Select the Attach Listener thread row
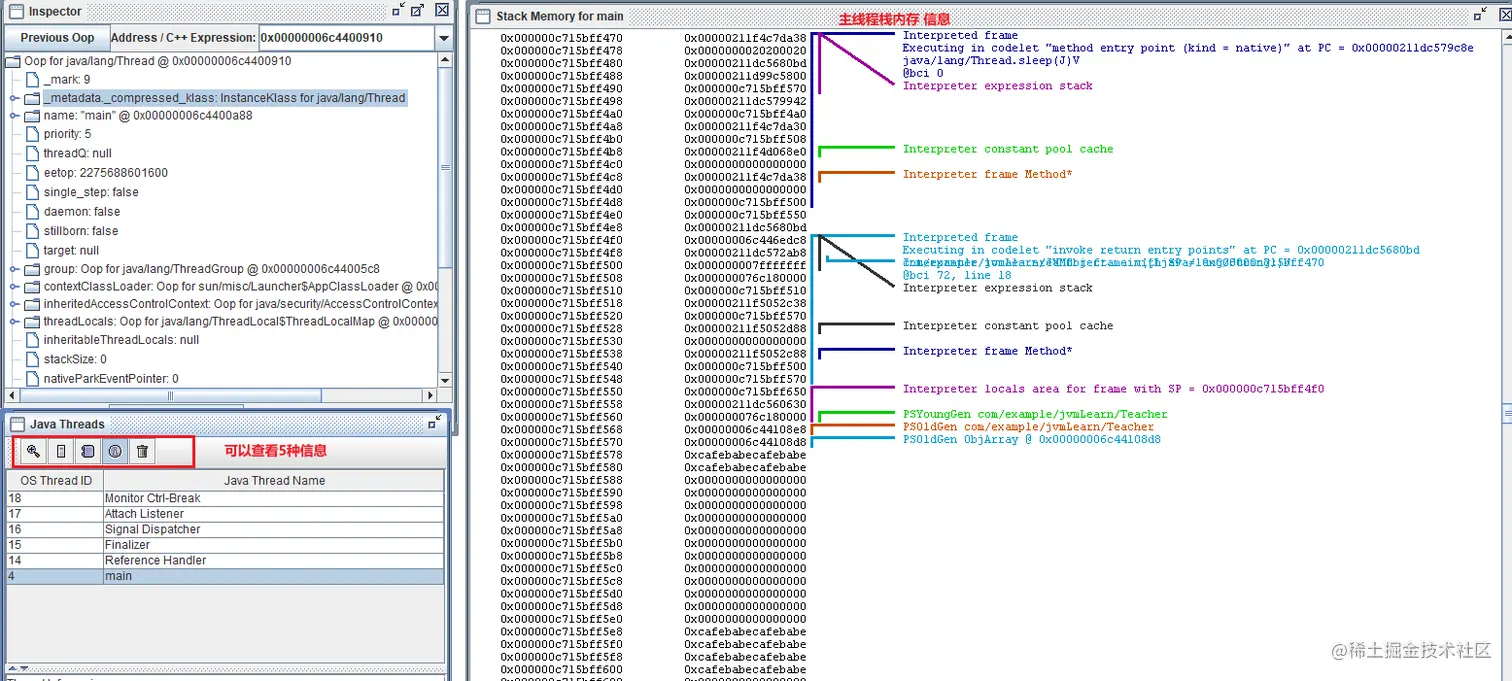The image size is (1512, 681). (x=225, y=514)
